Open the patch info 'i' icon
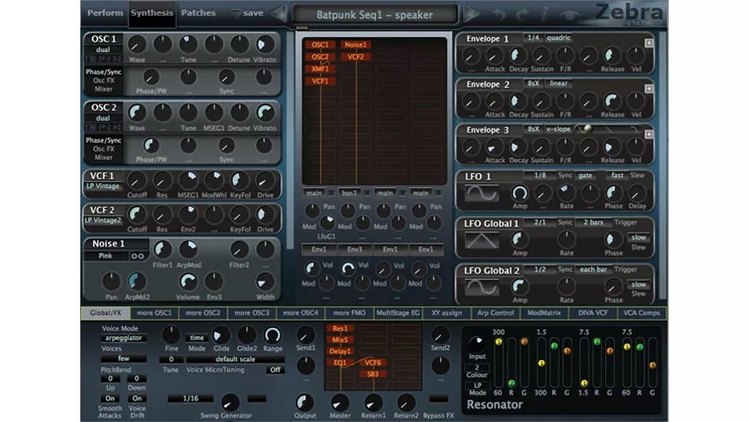The width and height of the screenshot is (750, 422). [543, 14]
